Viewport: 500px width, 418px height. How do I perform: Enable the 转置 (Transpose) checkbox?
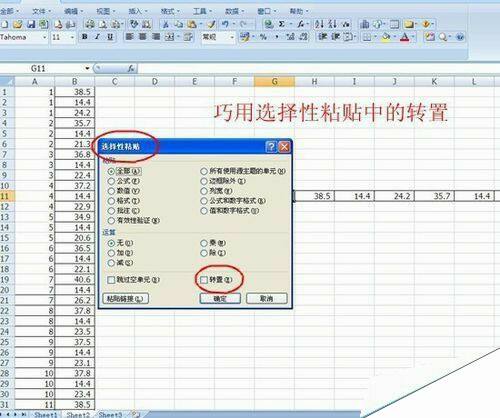click(x=204, y=280)
